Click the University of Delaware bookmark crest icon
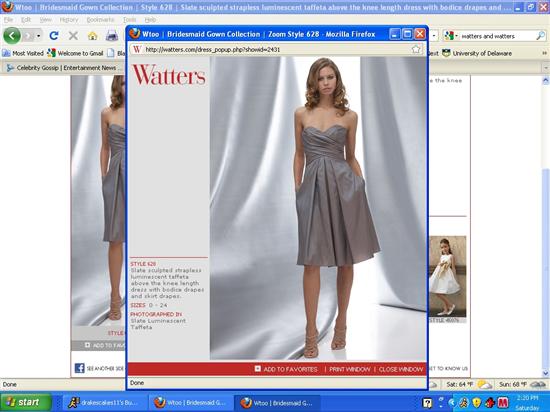This screenshot has height=412, width=550. [446, 53]
